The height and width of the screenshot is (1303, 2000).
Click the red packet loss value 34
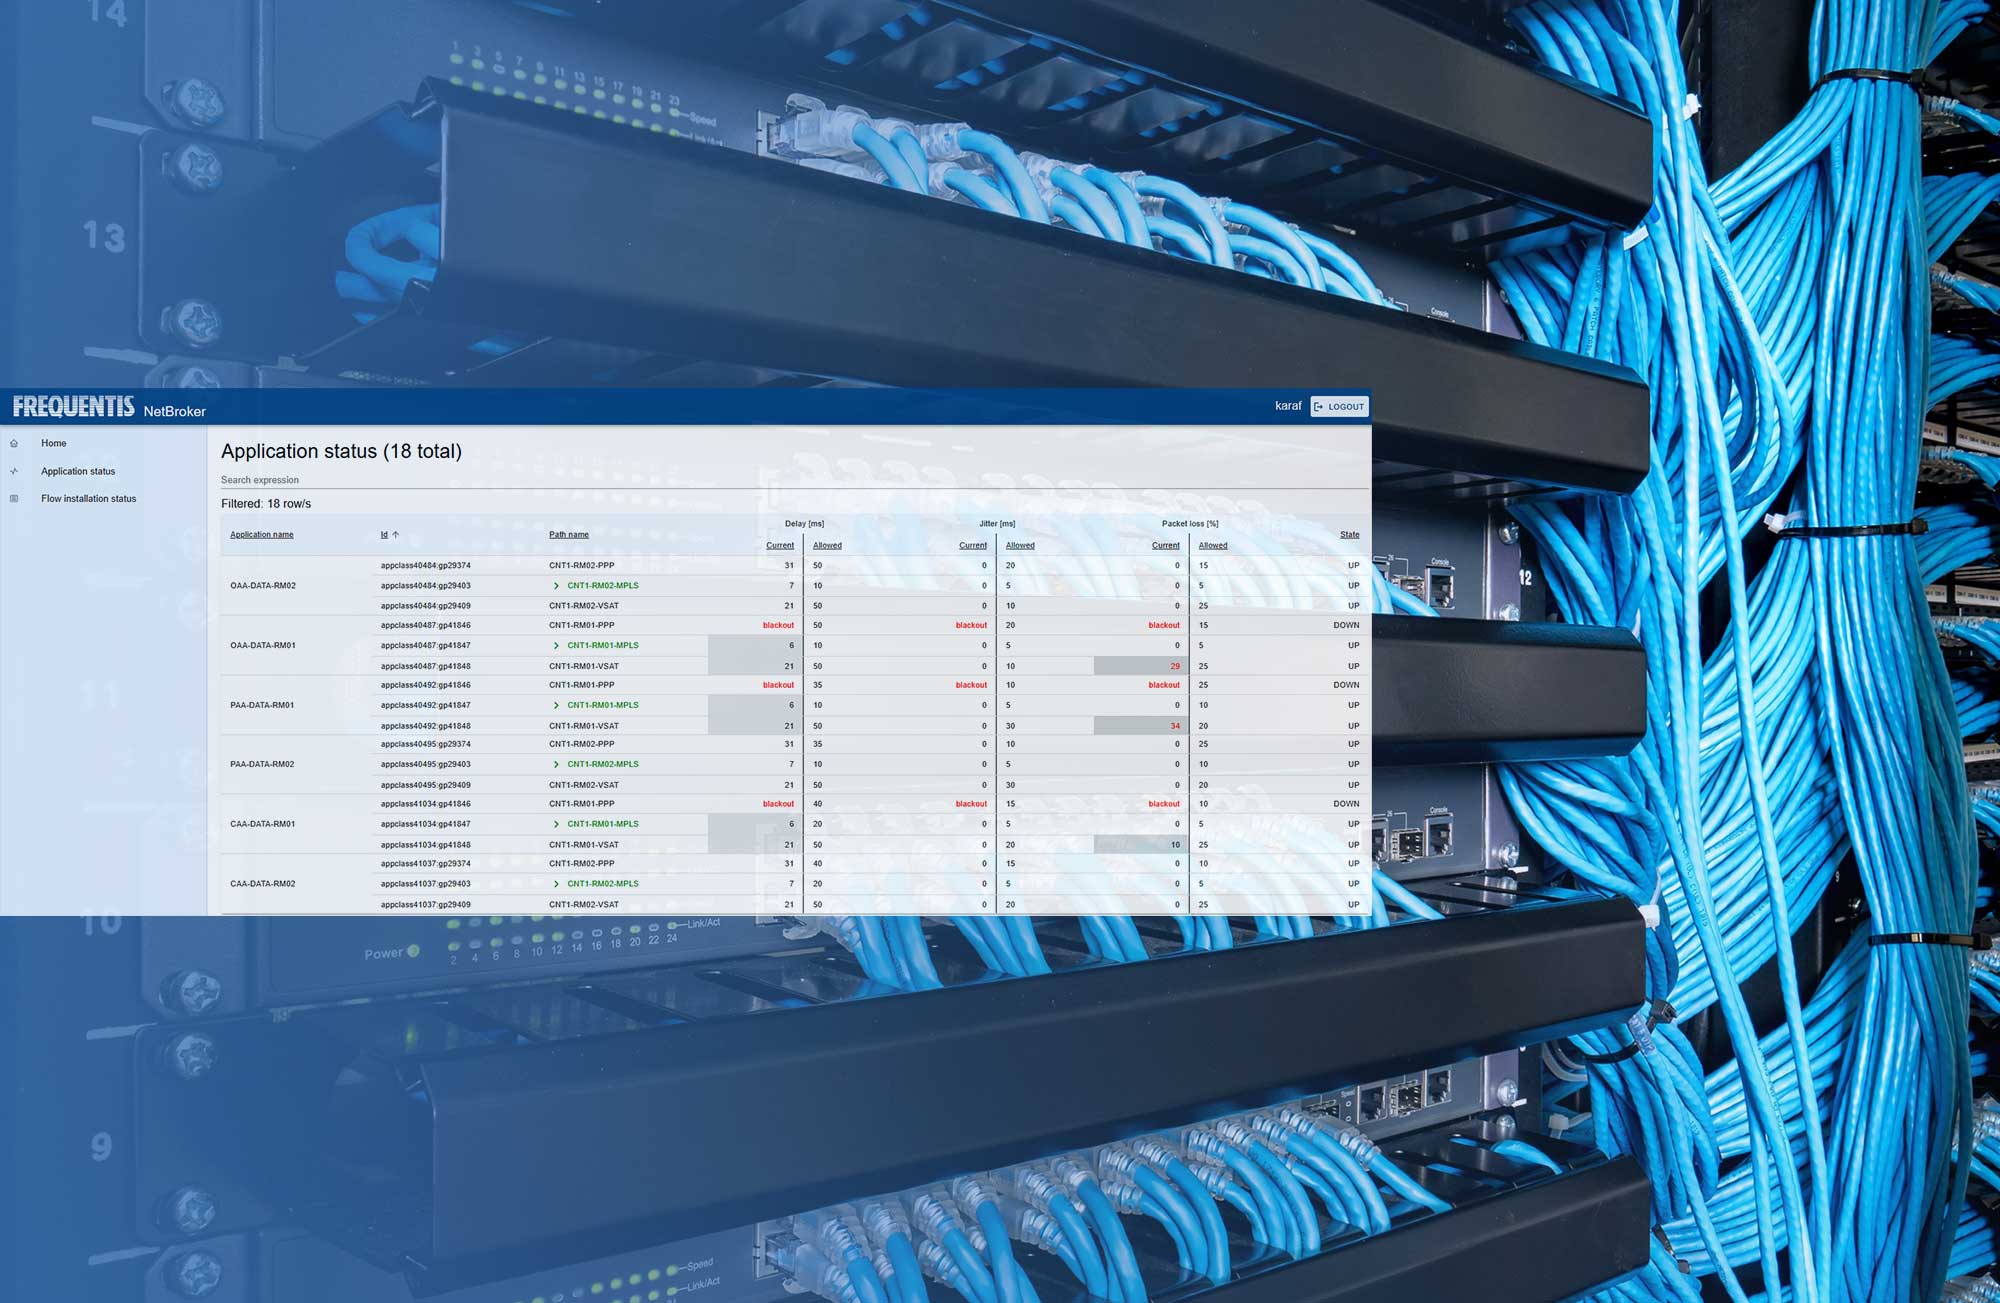[x=1175, y=726]
